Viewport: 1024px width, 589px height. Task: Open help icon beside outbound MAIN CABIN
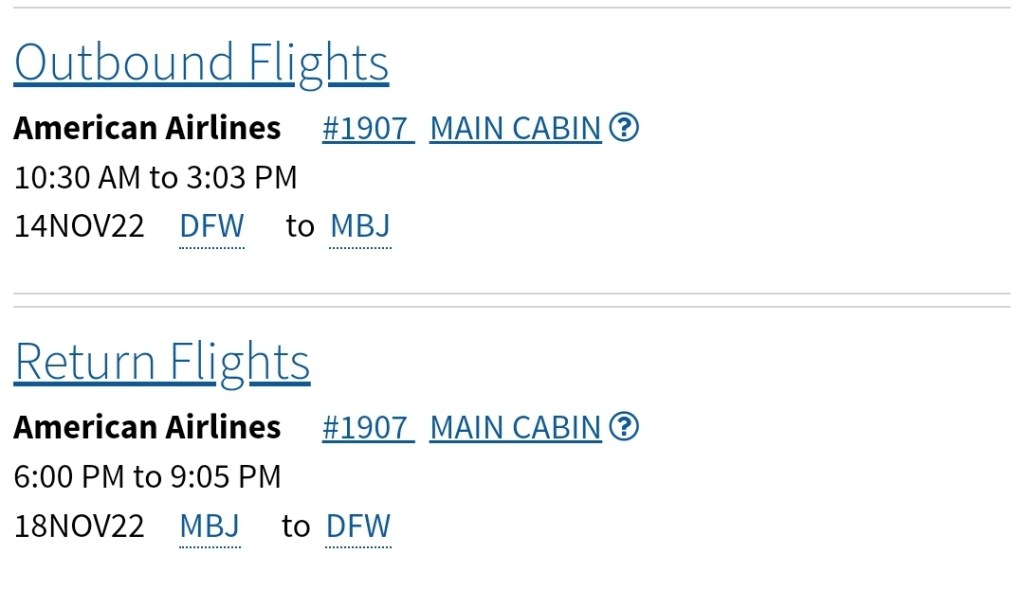(624, 128)
